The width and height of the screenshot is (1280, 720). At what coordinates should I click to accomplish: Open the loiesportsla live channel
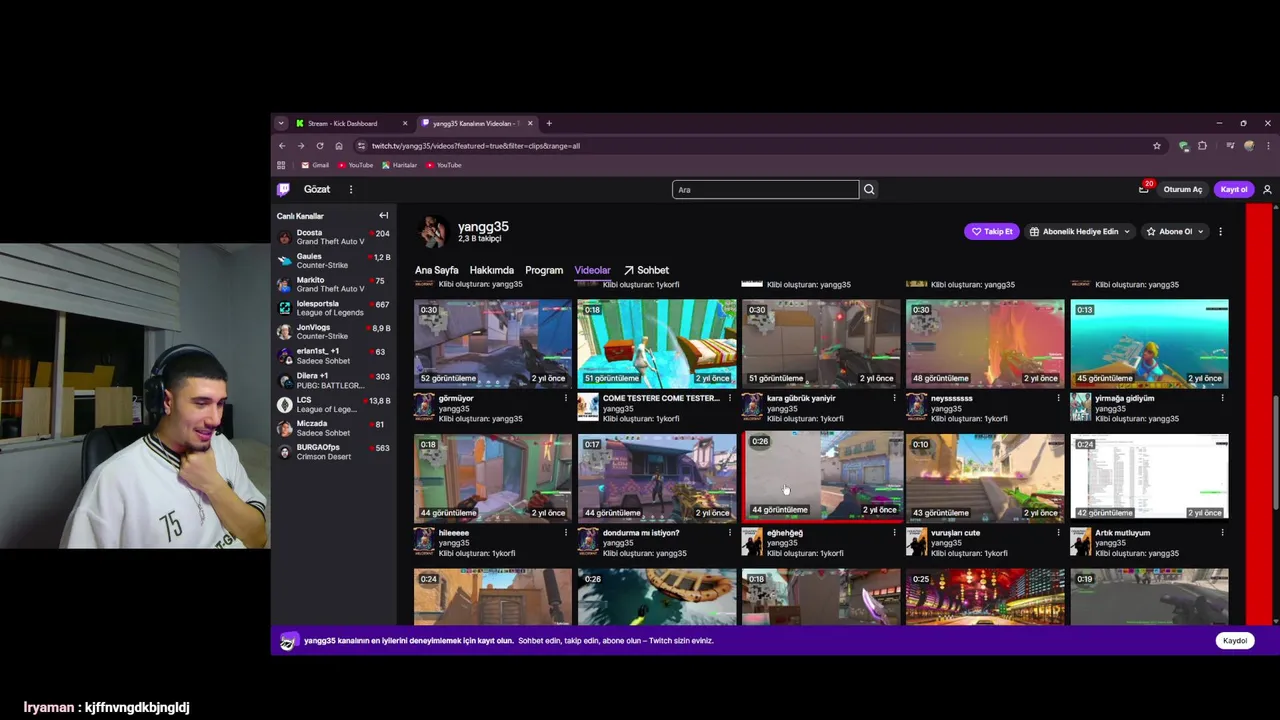(x=333, y=308)
